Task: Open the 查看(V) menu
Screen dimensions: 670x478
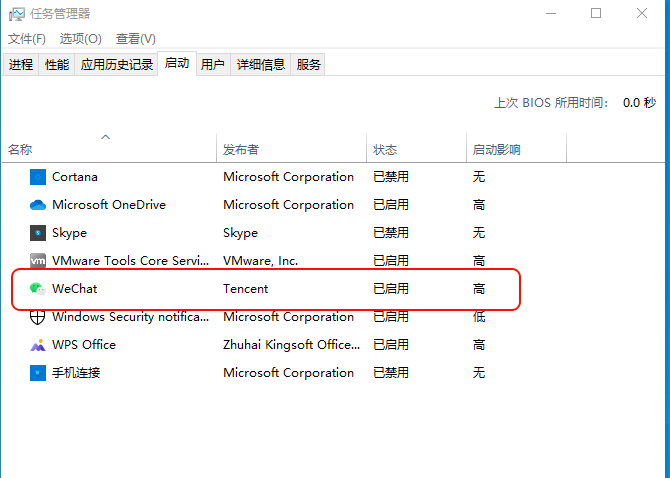Action: click(x=135, y=39)
